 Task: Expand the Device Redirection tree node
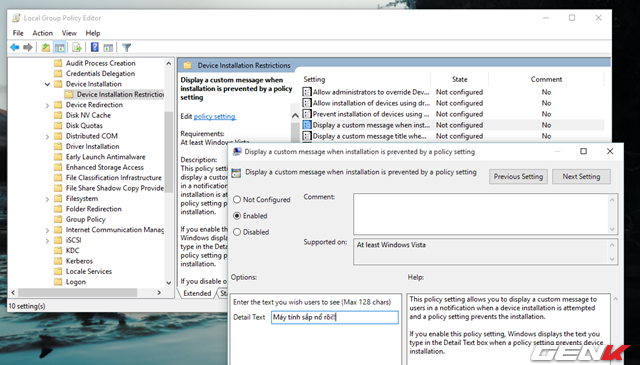47,105
